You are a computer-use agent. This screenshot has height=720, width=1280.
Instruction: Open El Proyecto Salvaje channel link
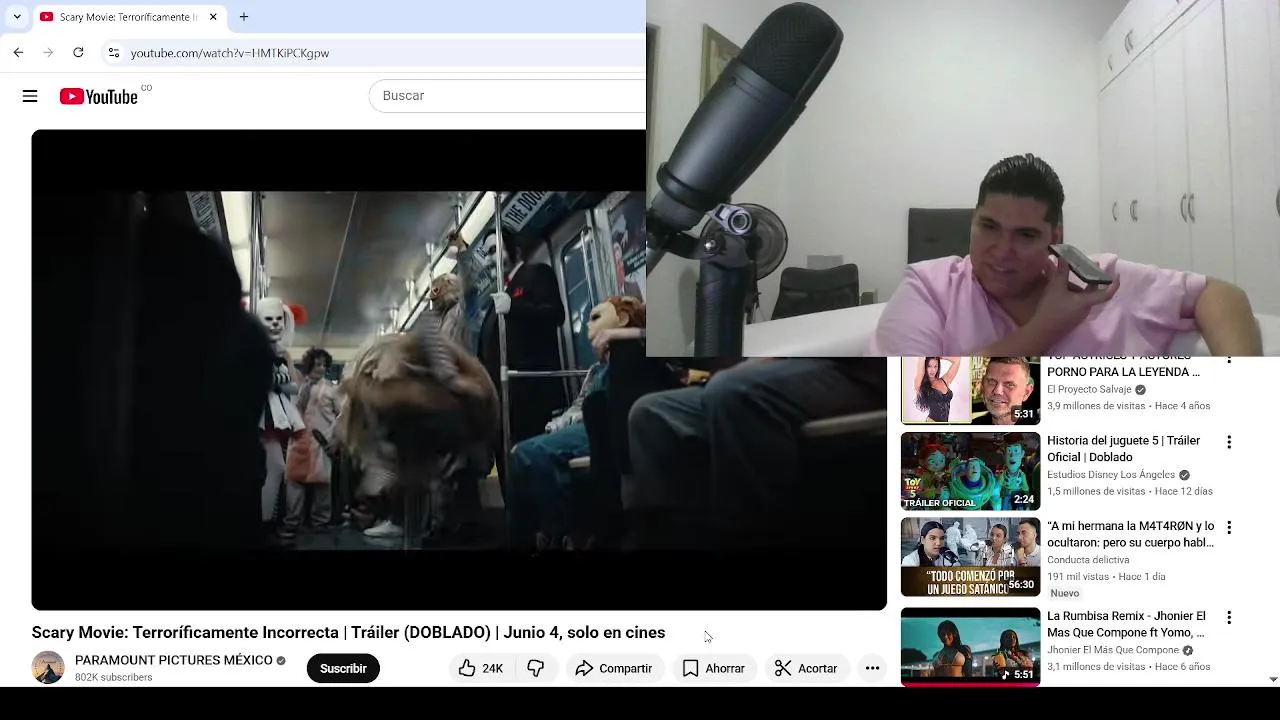[x=1089, y=389]
